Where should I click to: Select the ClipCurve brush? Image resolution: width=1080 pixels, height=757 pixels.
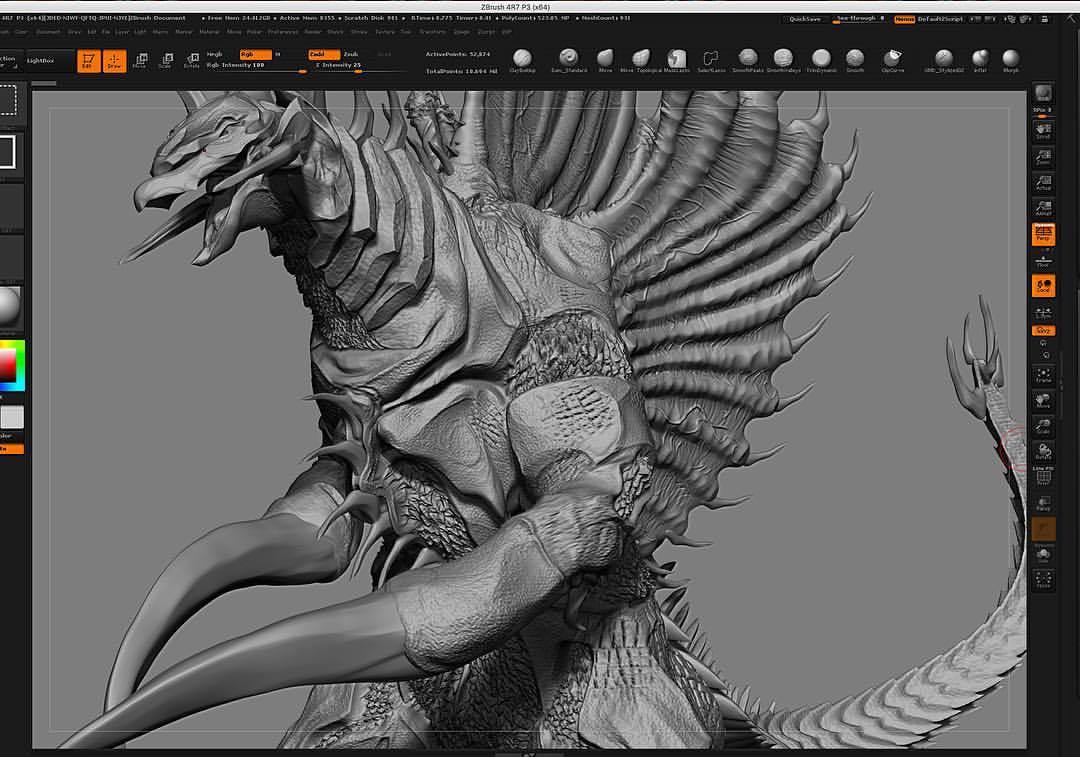pyautogui.click(x=893, y=60)
